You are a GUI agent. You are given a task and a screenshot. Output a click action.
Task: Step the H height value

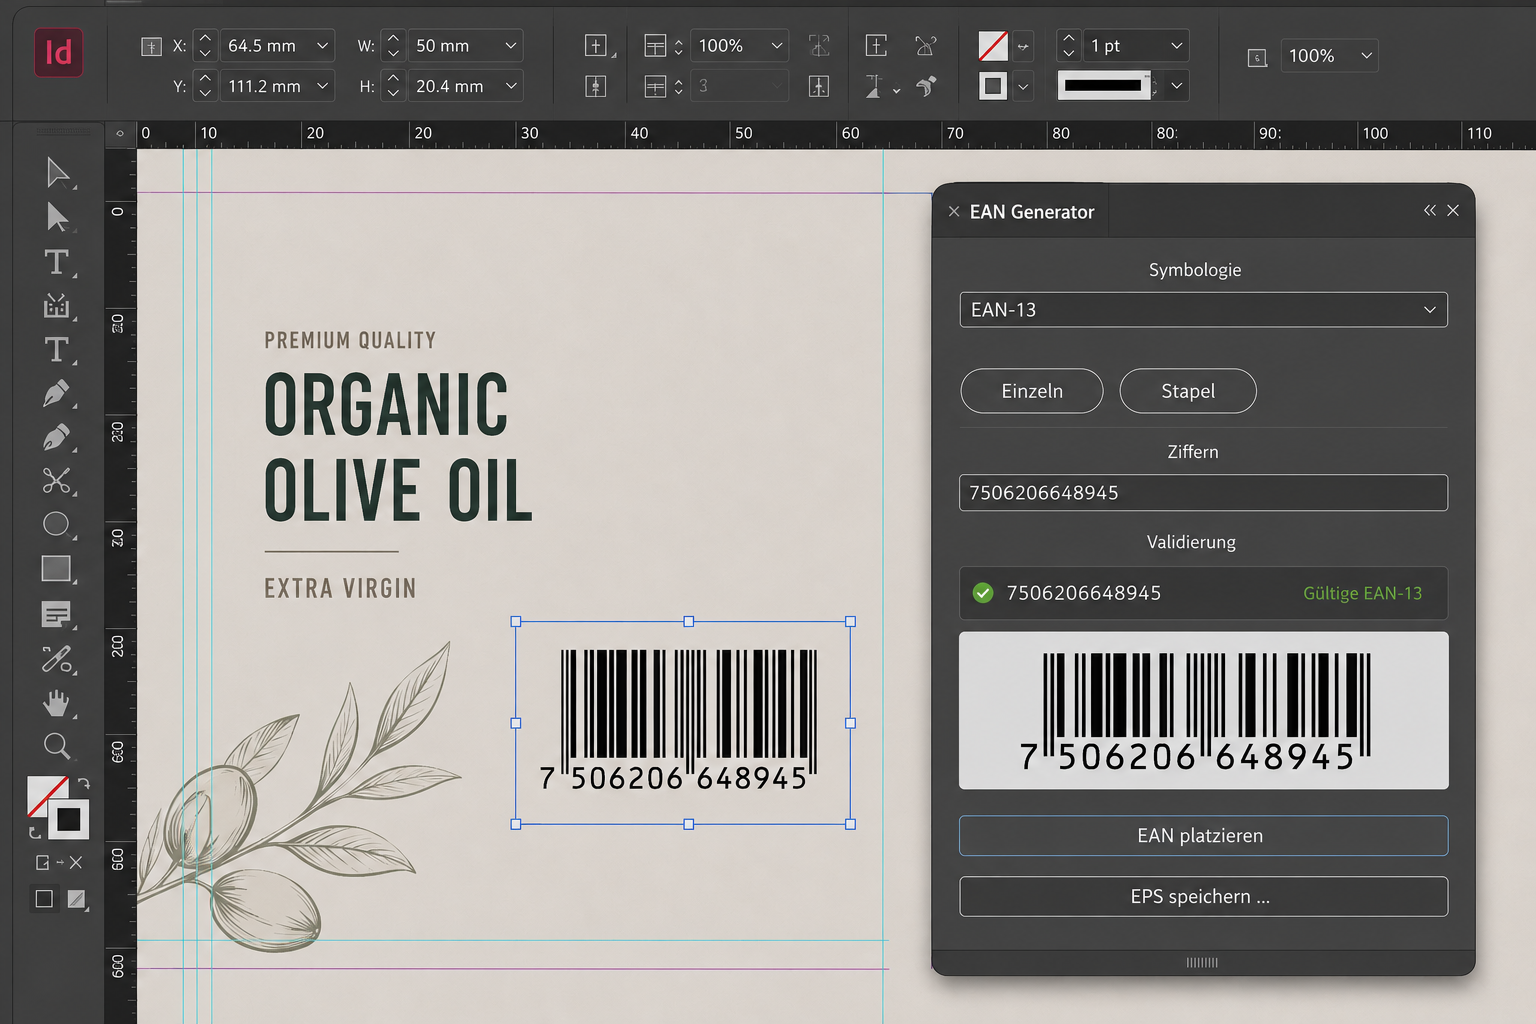[393, 86]
